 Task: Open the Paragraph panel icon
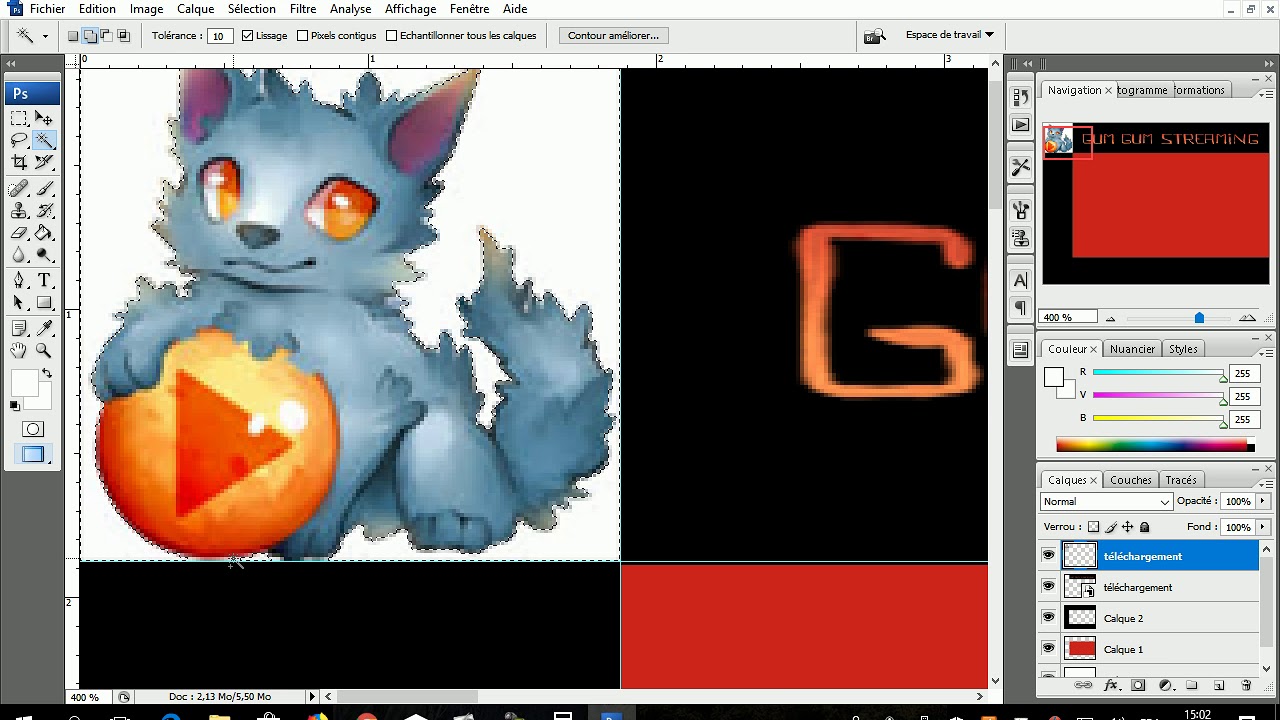1020,307
